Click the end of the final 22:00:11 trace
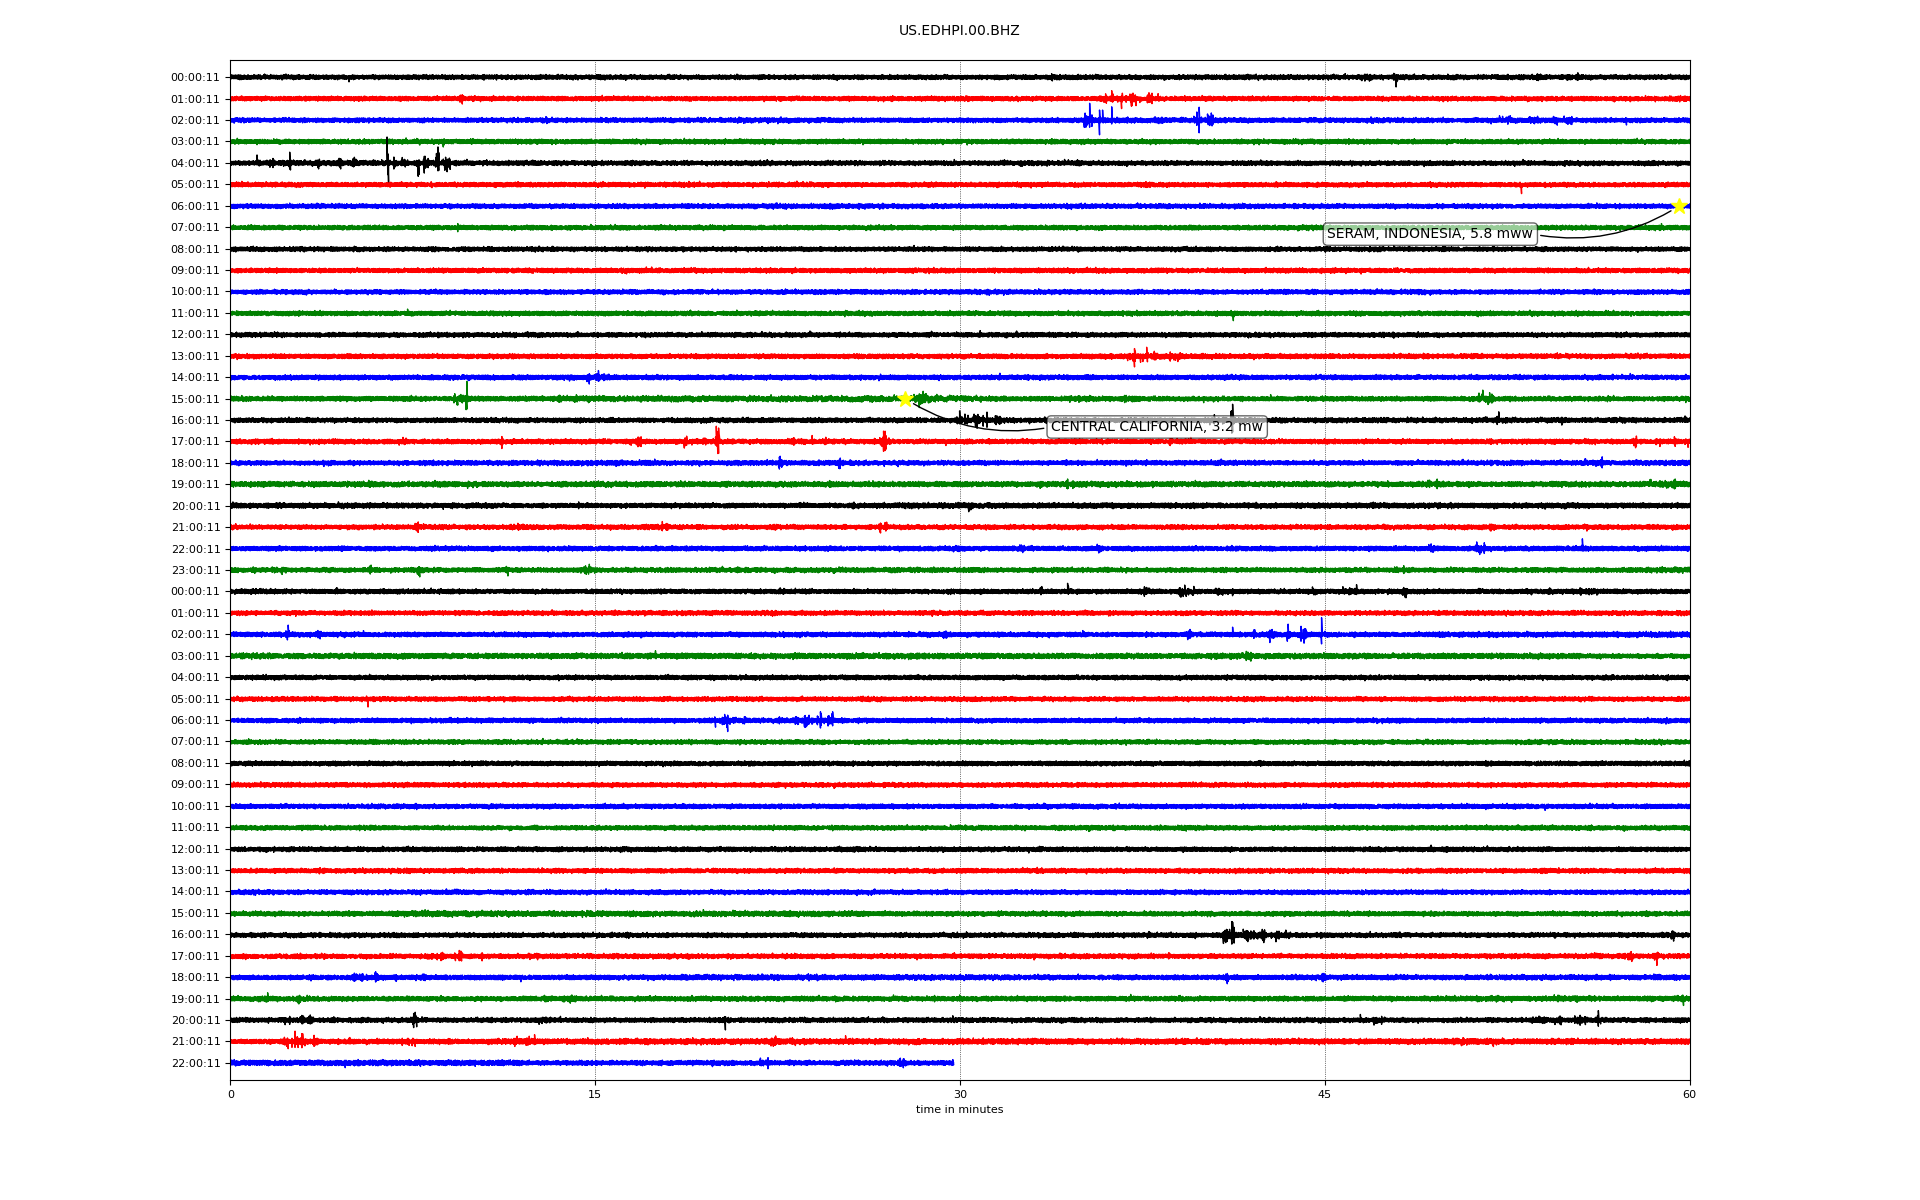The height and width of the screenshot is (1200, 1920). [x=952, y=1063]
